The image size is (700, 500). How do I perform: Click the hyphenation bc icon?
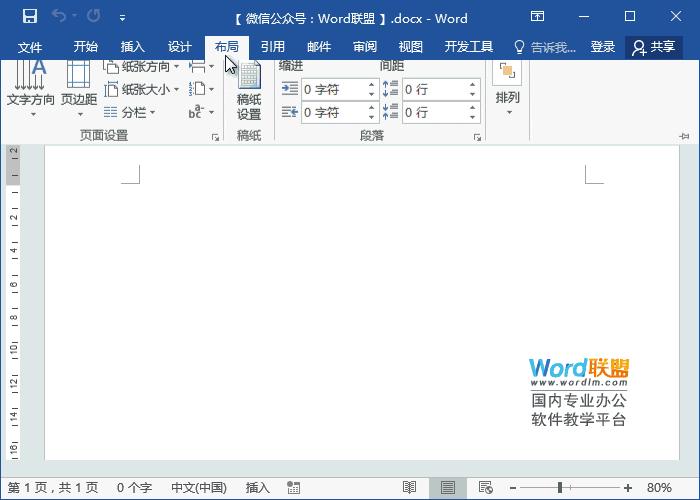201,112
